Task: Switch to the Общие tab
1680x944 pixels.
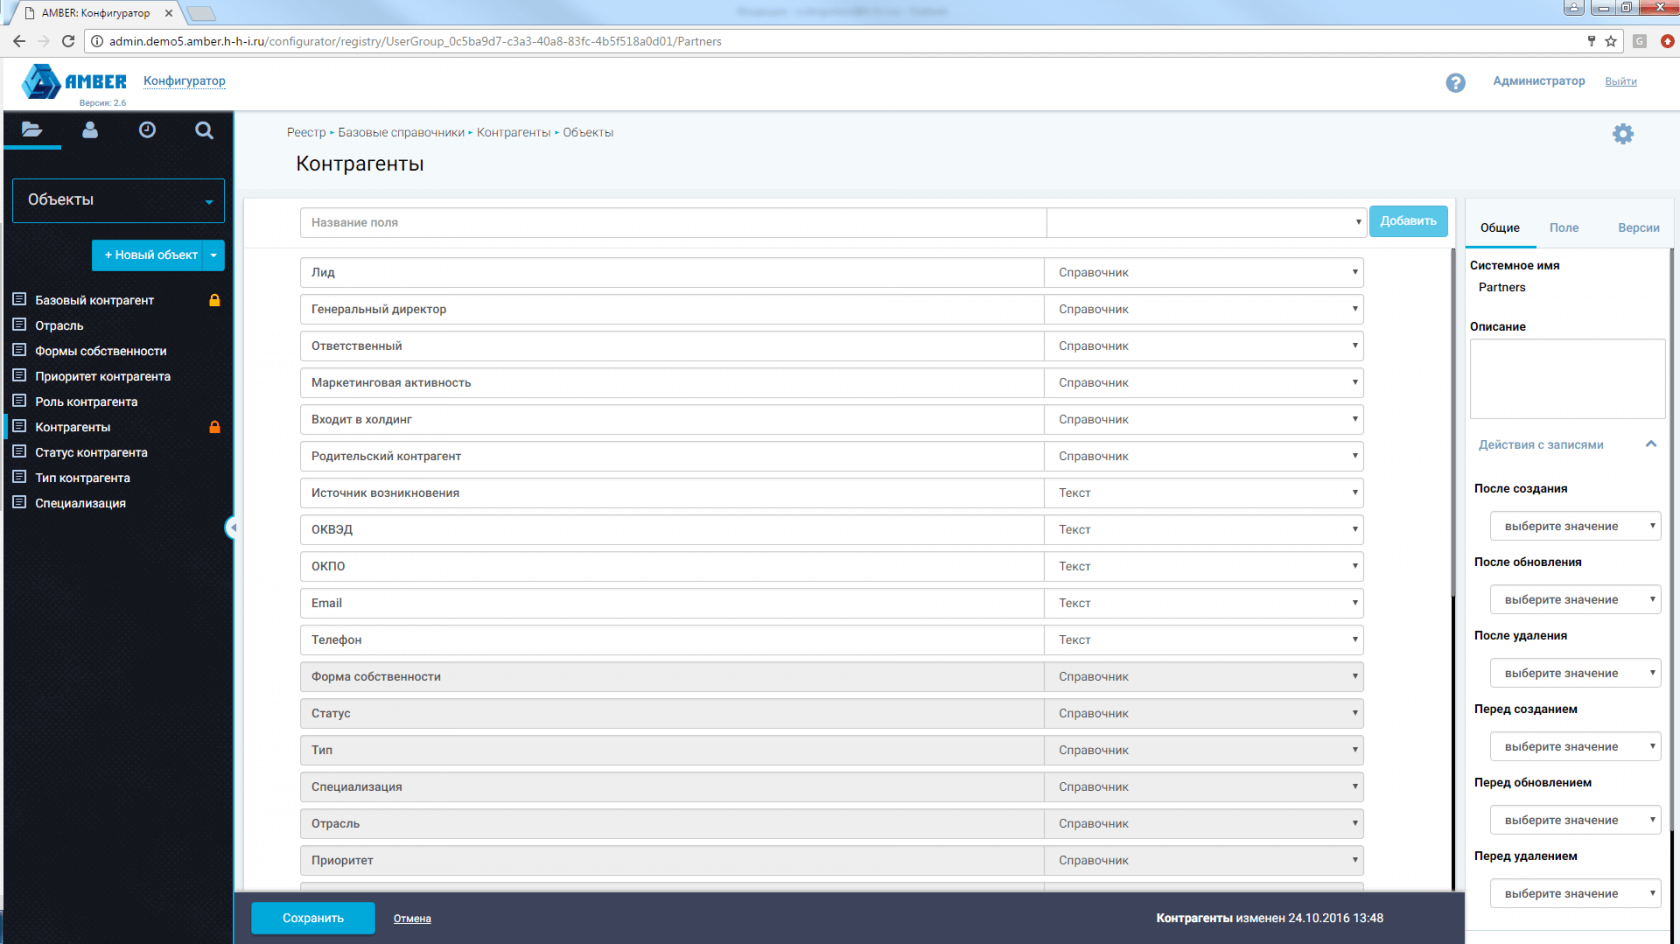Action: 1500,228
